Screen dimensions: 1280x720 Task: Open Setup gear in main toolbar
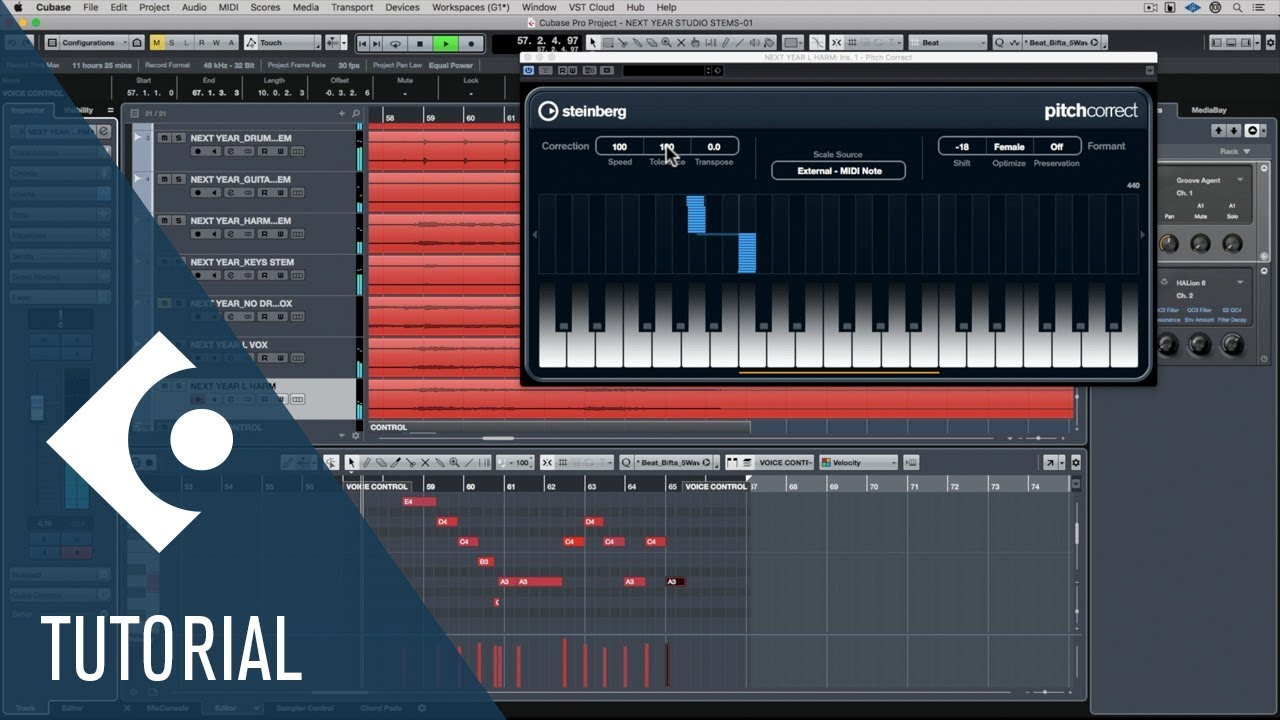click(x=1270, y=43)
